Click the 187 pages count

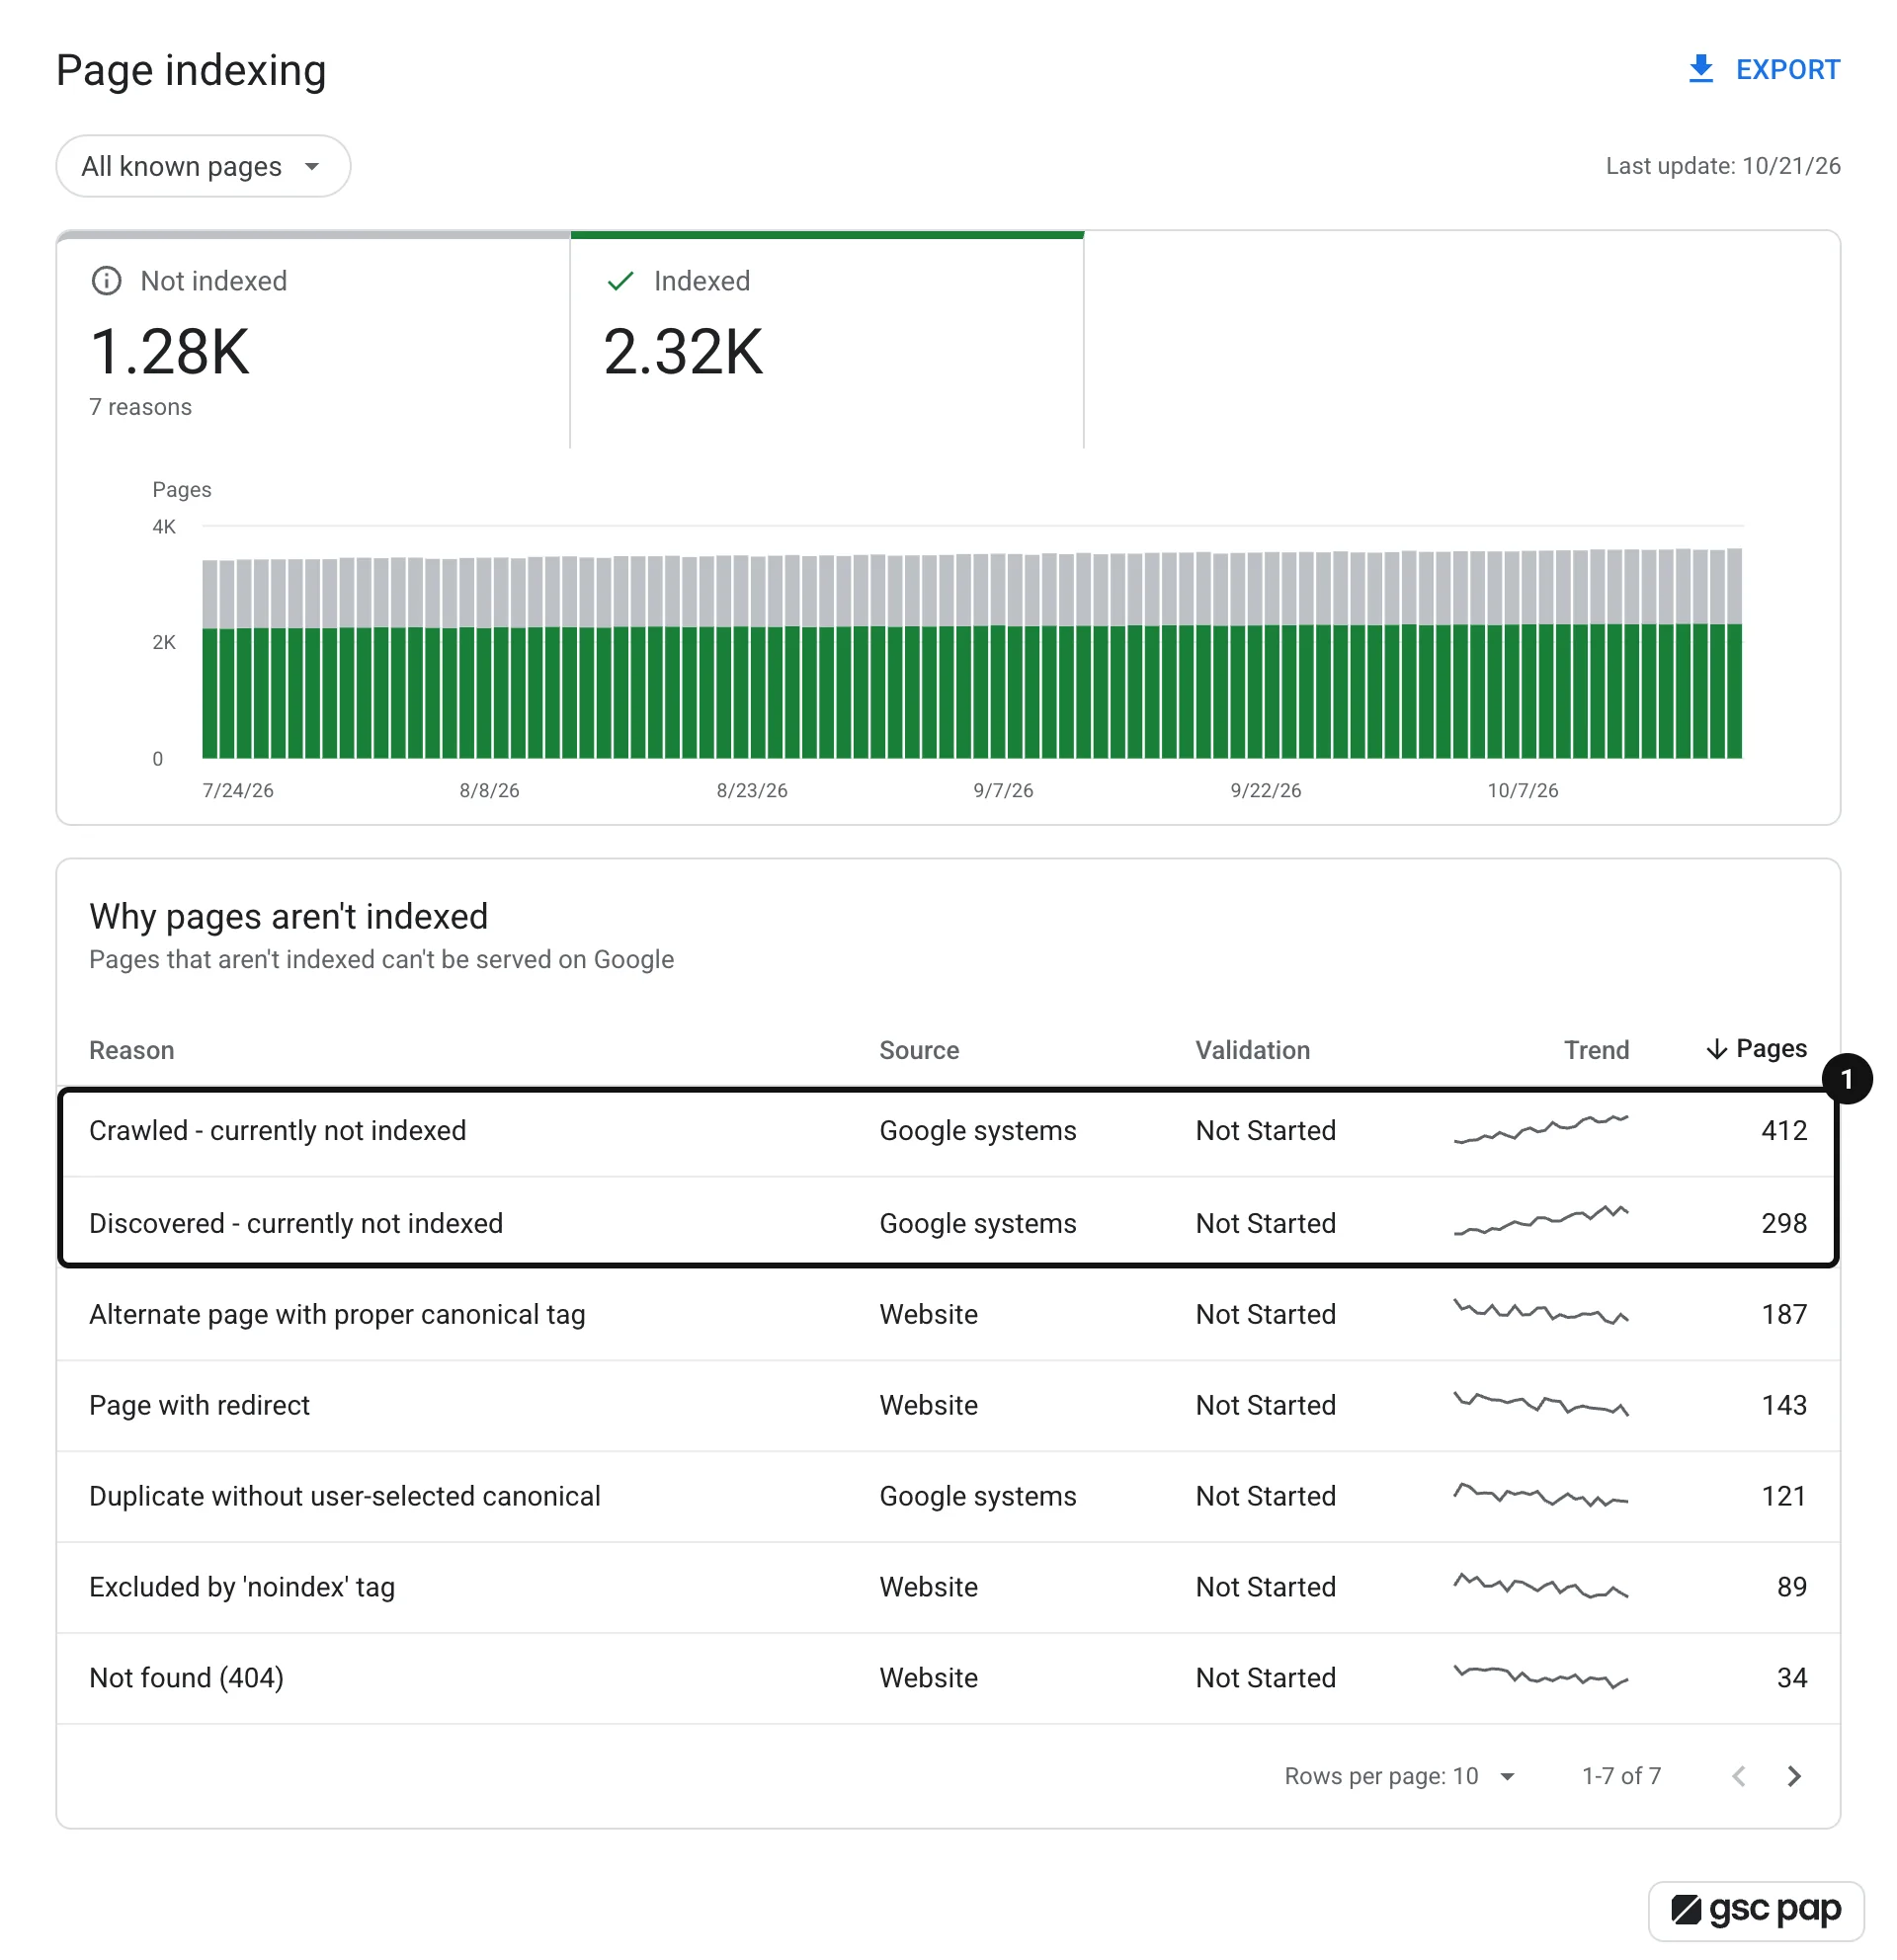tap(1783, 1314)
